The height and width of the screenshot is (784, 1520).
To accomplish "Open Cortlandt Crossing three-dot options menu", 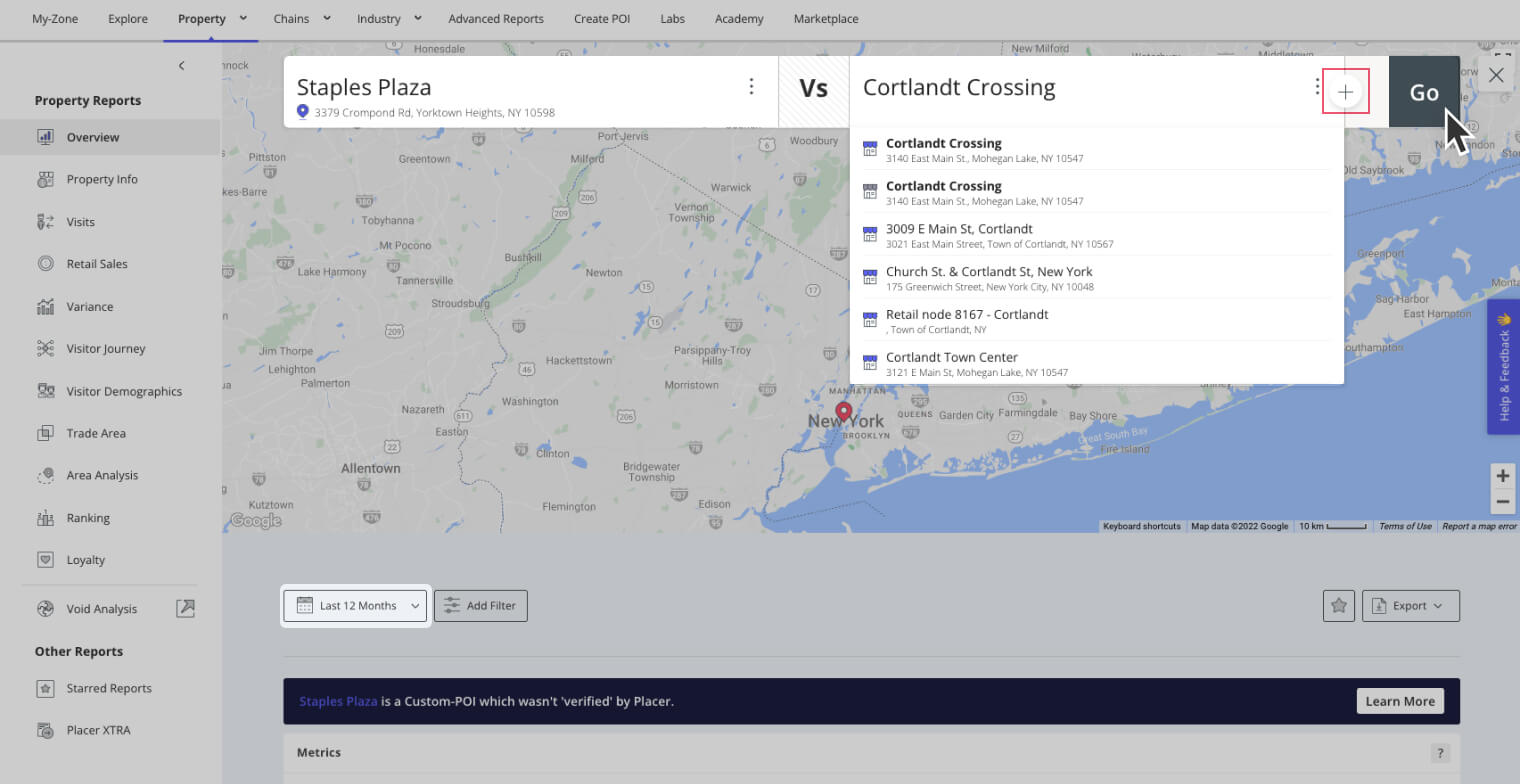I will tap(1317, 87).
